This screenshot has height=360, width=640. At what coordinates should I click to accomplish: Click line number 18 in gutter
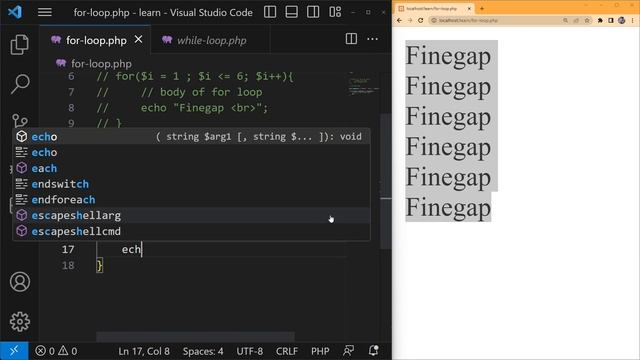coord(68,265)
